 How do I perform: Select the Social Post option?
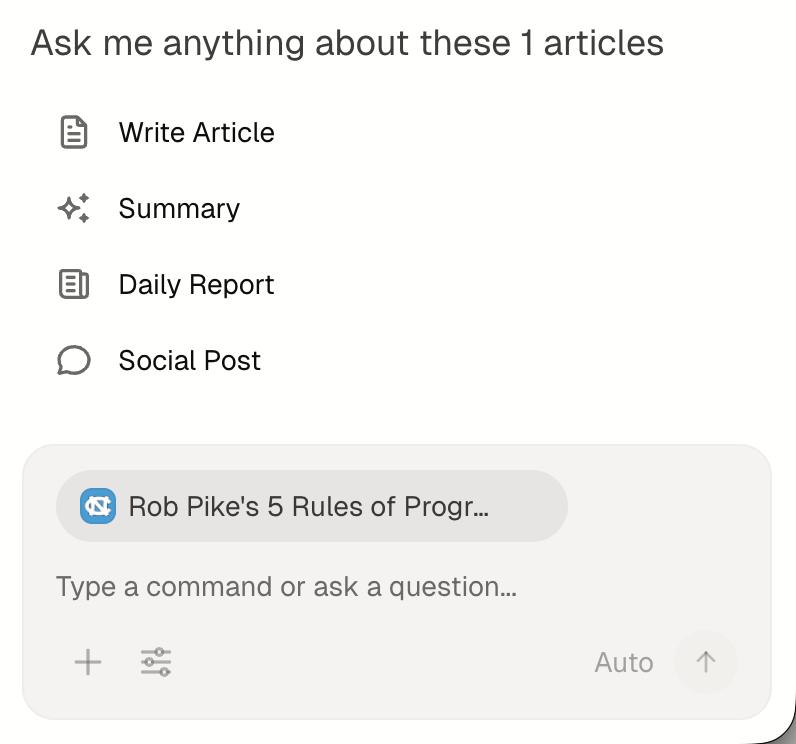(189, 361)
